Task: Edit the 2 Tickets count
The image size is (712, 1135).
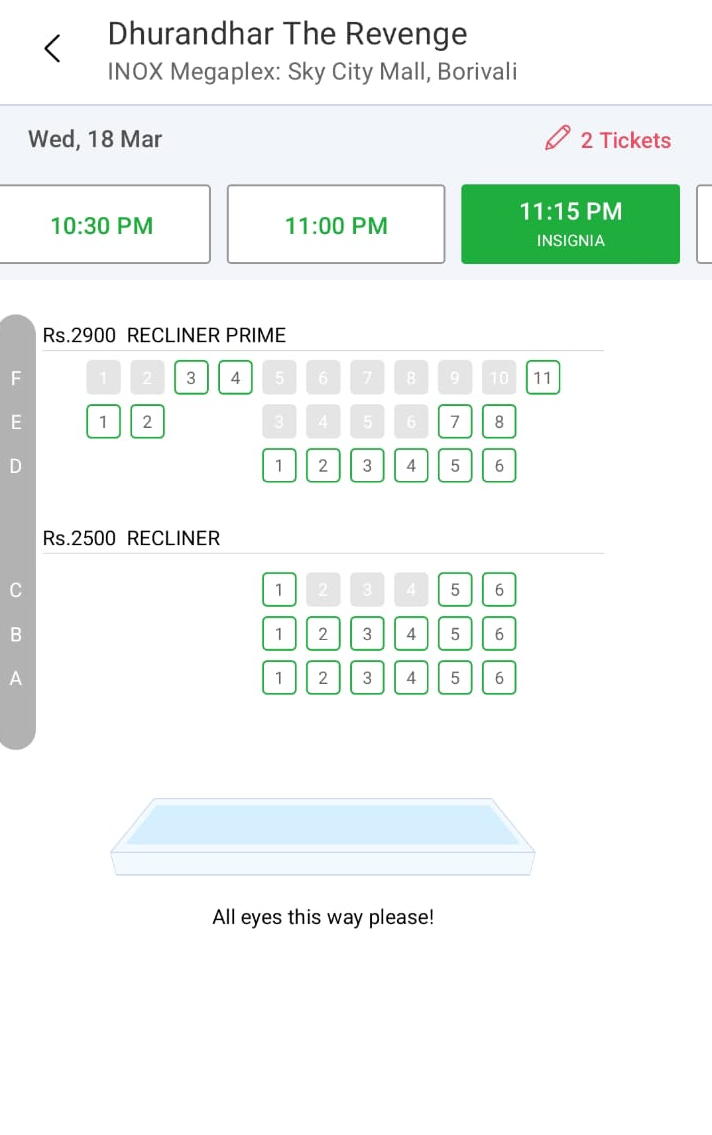Action: [625, 140]
